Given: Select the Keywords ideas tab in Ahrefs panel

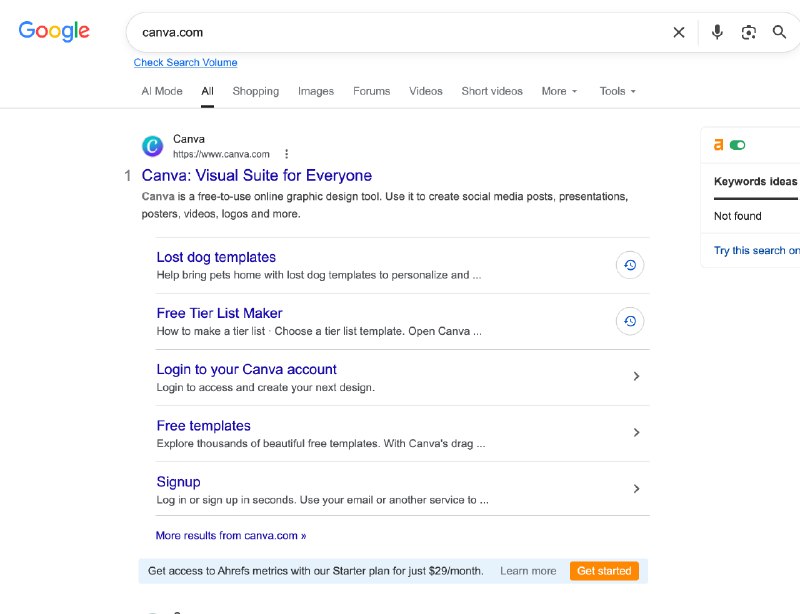Looking at the screenshot, I should 755,182.
